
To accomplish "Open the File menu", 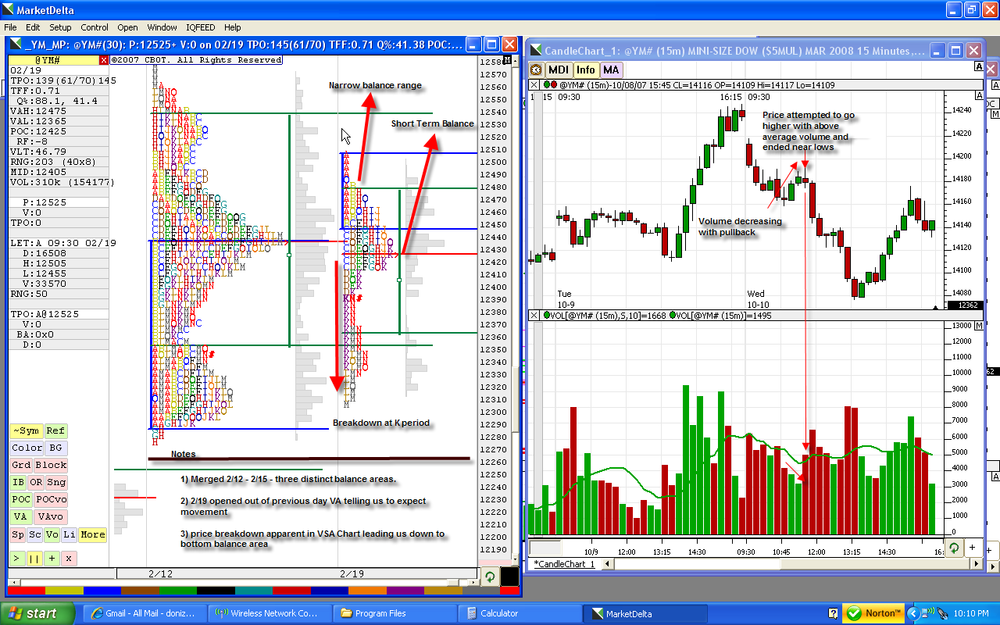I will [10, 27].
